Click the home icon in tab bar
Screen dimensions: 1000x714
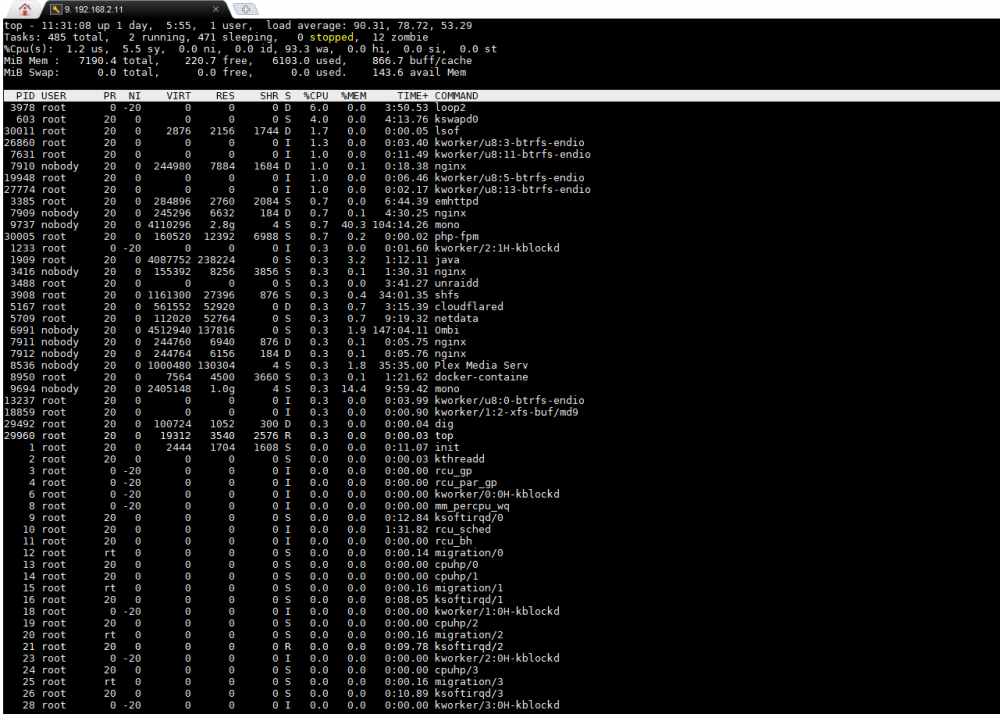point(24,9)
